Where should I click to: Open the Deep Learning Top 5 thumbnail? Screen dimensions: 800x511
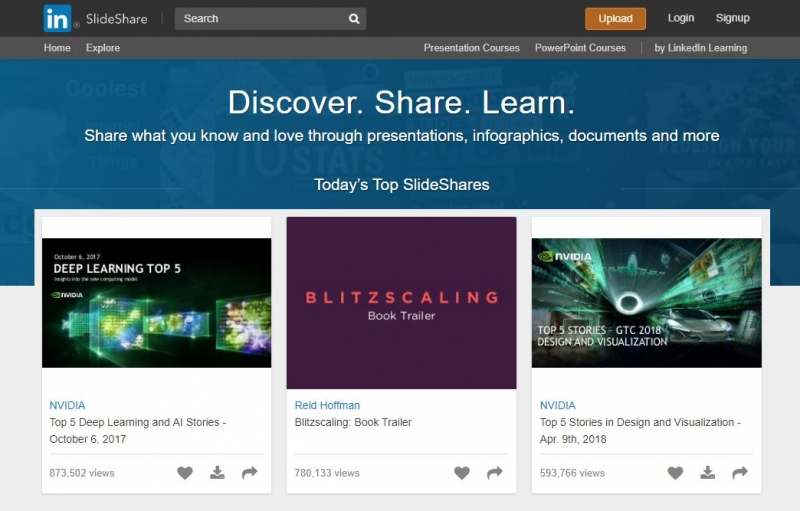click(x=157, y=303)
